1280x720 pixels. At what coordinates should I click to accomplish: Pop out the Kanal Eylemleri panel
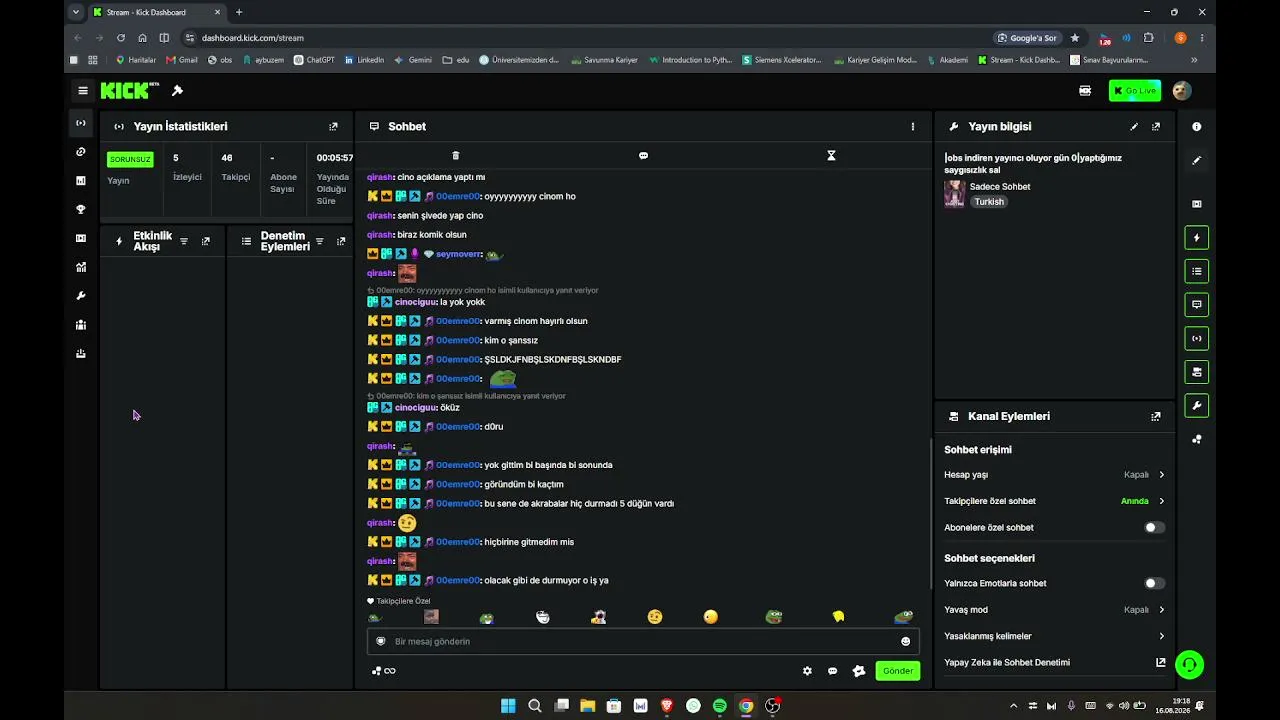click(x=1156, y=417)
